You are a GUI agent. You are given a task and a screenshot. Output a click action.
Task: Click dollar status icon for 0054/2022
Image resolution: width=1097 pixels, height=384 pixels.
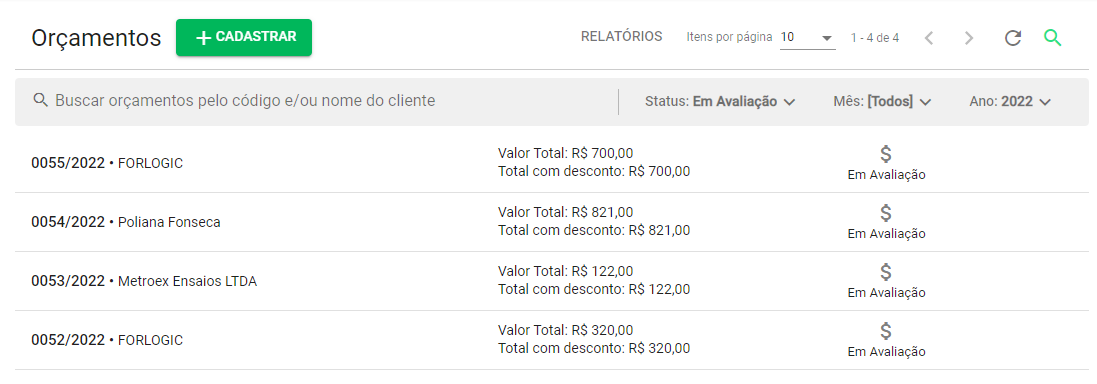coord(886,213)
